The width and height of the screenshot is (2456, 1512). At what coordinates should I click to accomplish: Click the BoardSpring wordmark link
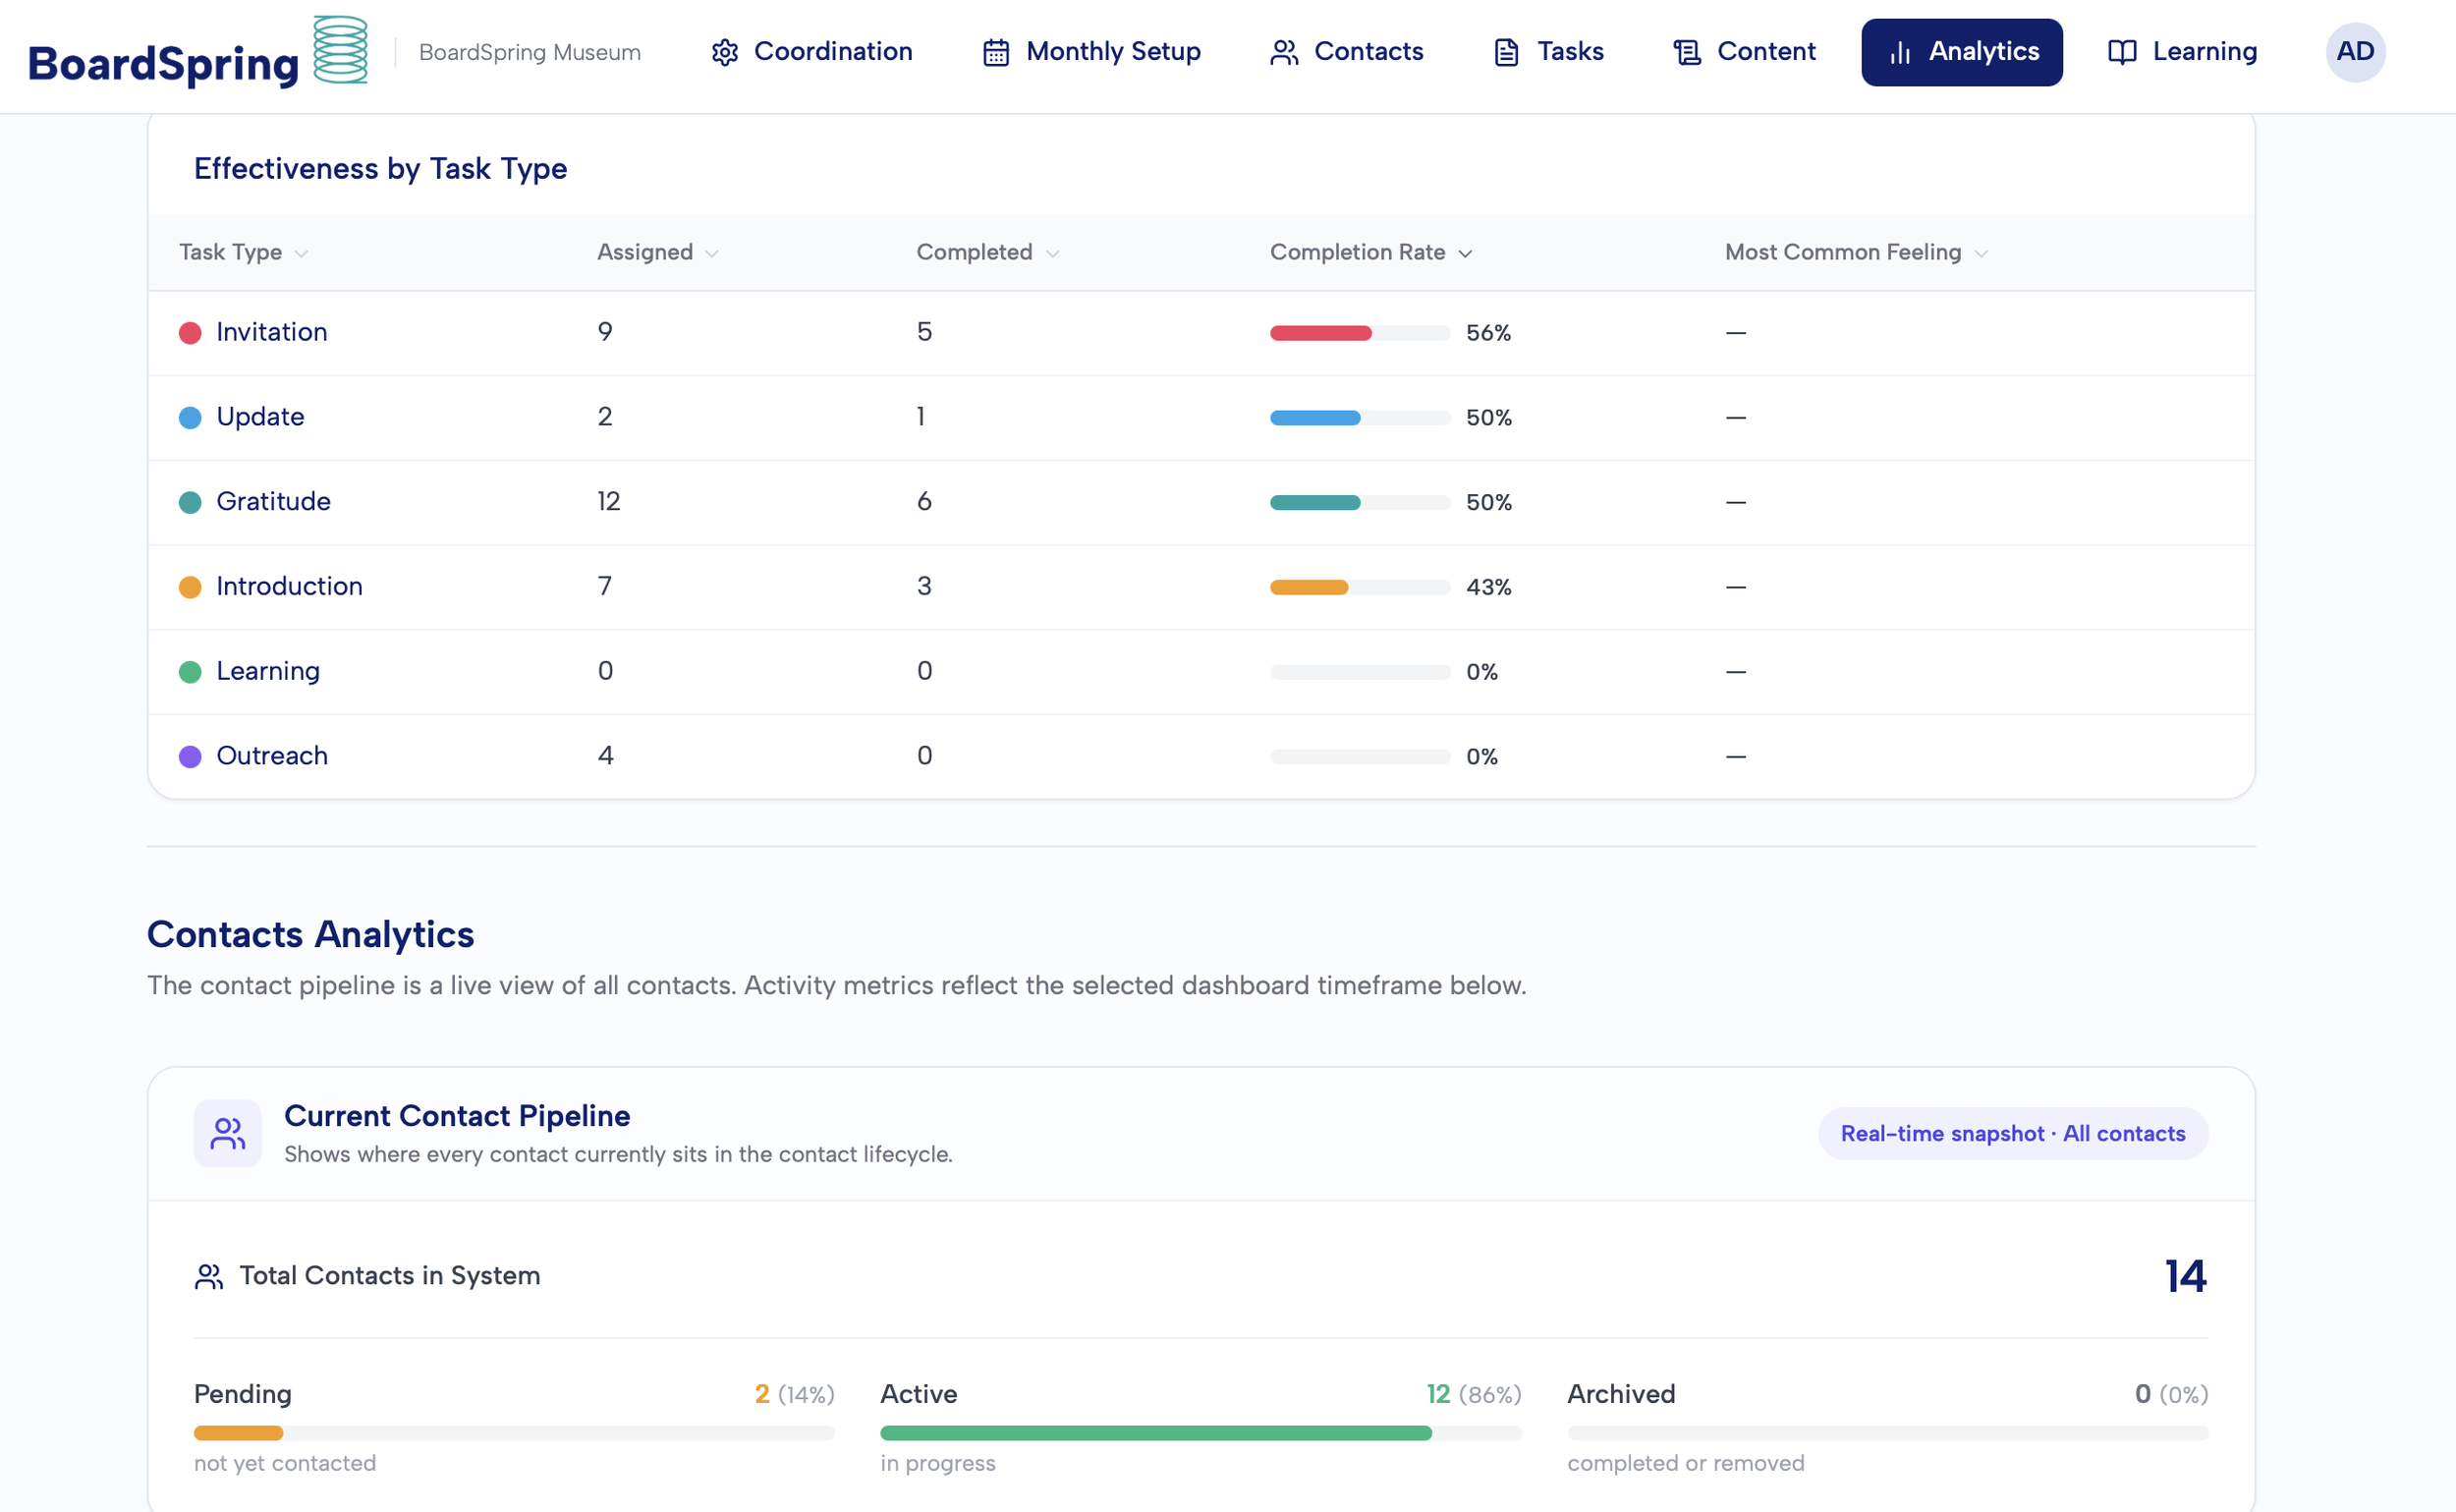tap(163, 64)
